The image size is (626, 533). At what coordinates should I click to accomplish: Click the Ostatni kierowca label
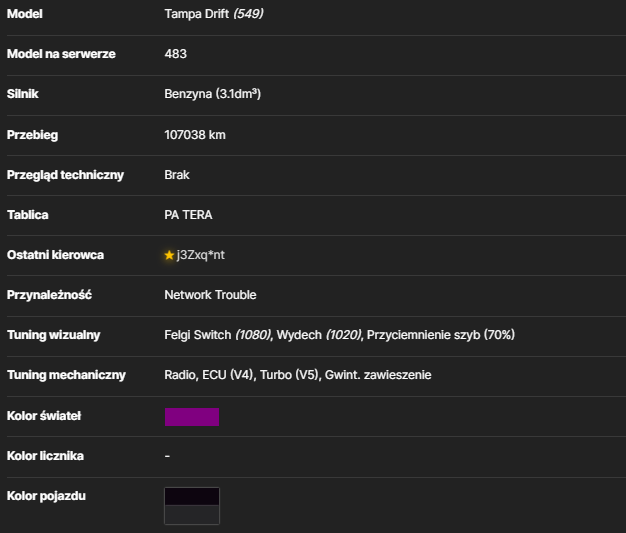point(55,255)
